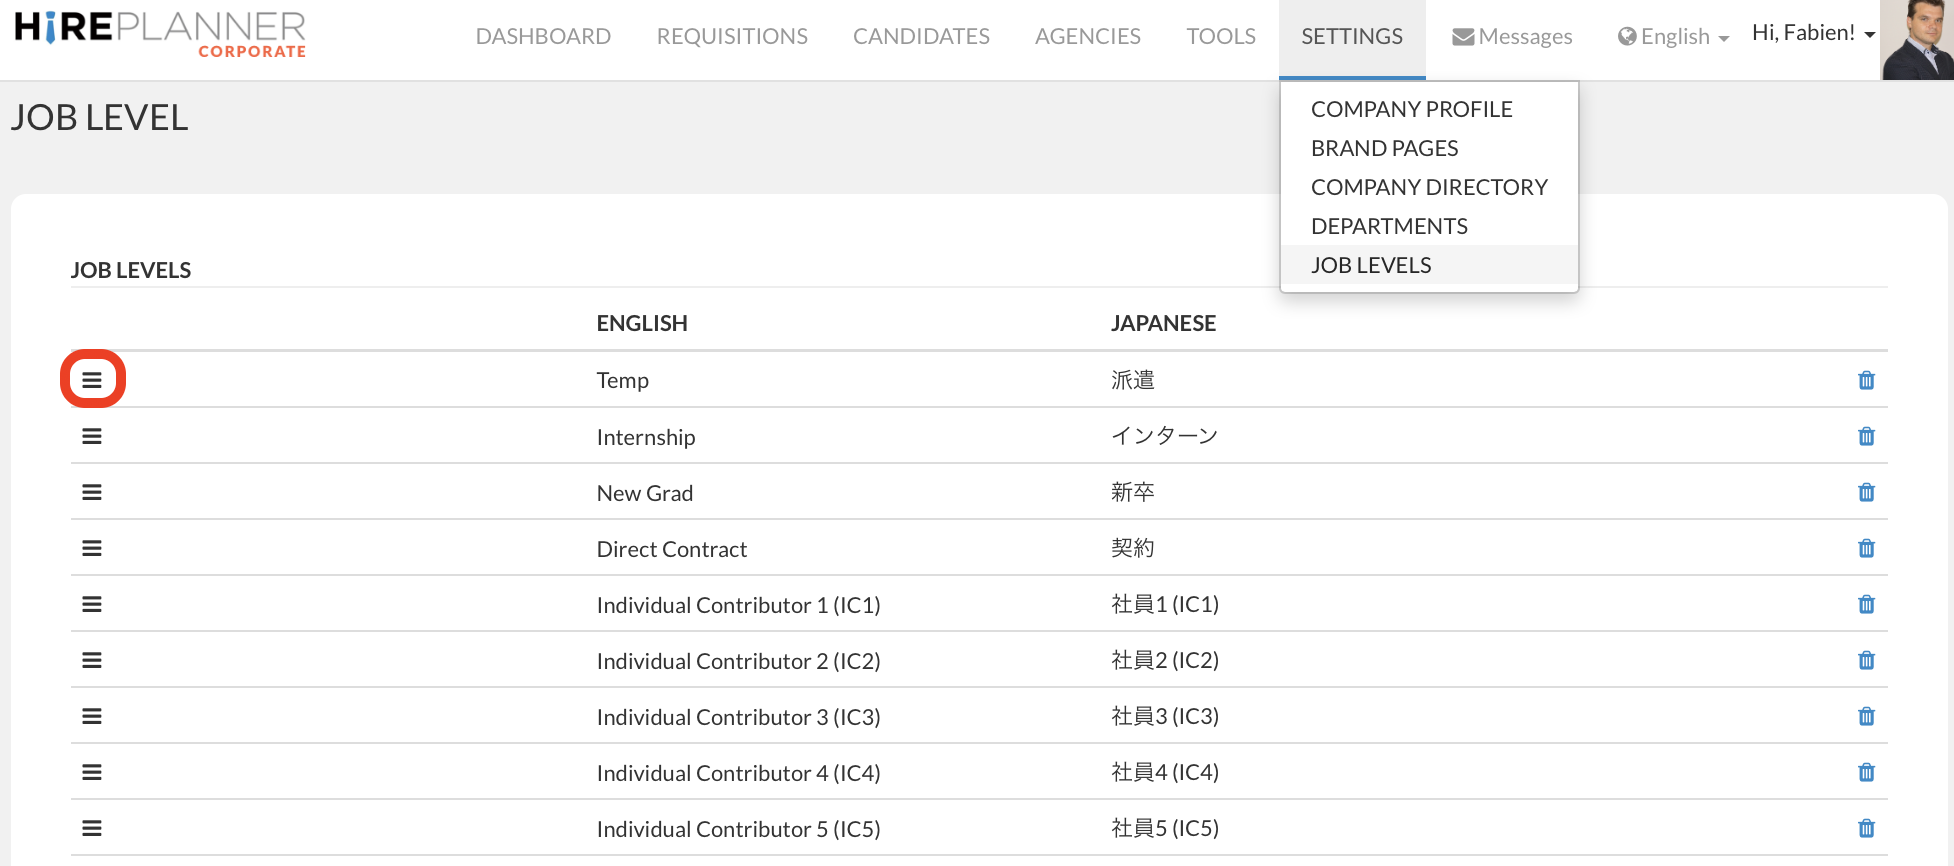1954x866 pixels.
Task: Open the Agencies tab
Action: point(1088,37)
